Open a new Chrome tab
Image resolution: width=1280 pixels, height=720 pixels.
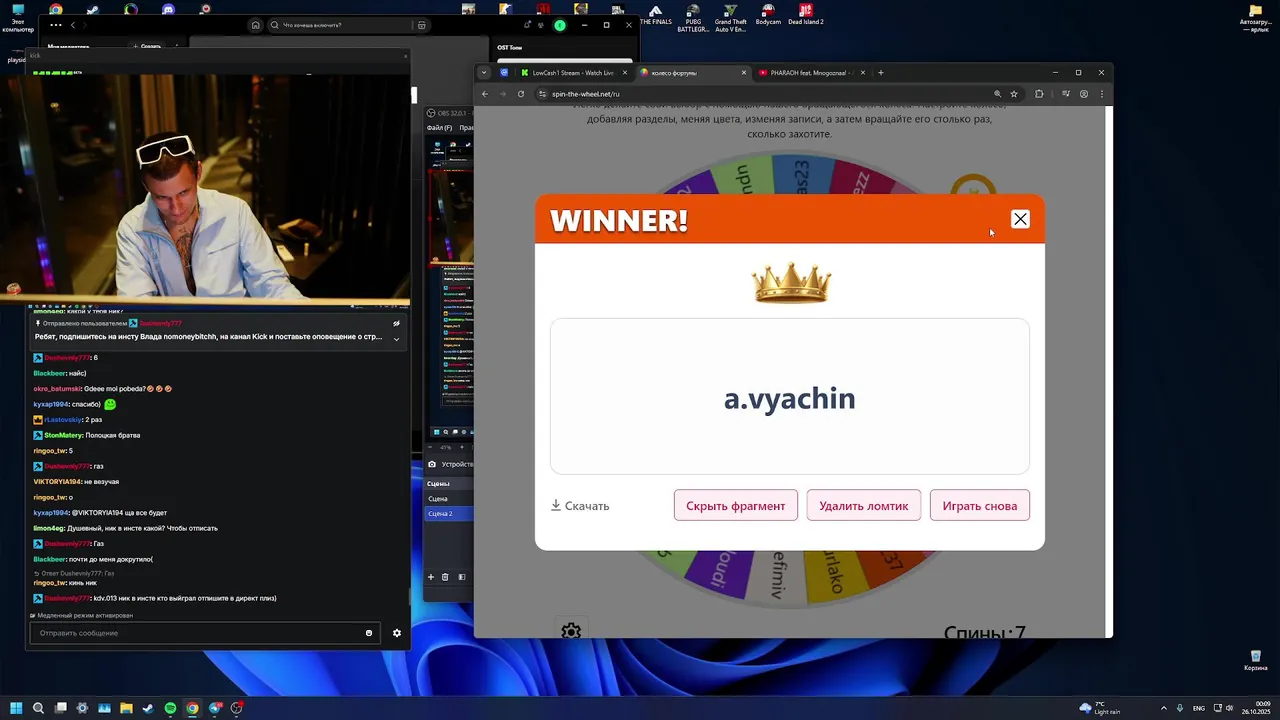[881, 73]
